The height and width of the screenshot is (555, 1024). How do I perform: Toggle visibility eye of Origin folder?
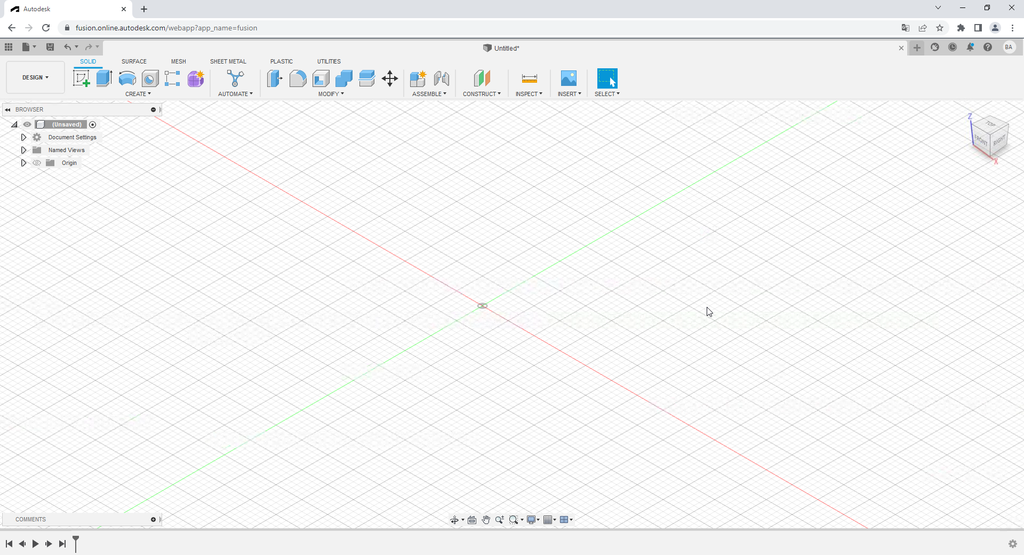(36, 163)
